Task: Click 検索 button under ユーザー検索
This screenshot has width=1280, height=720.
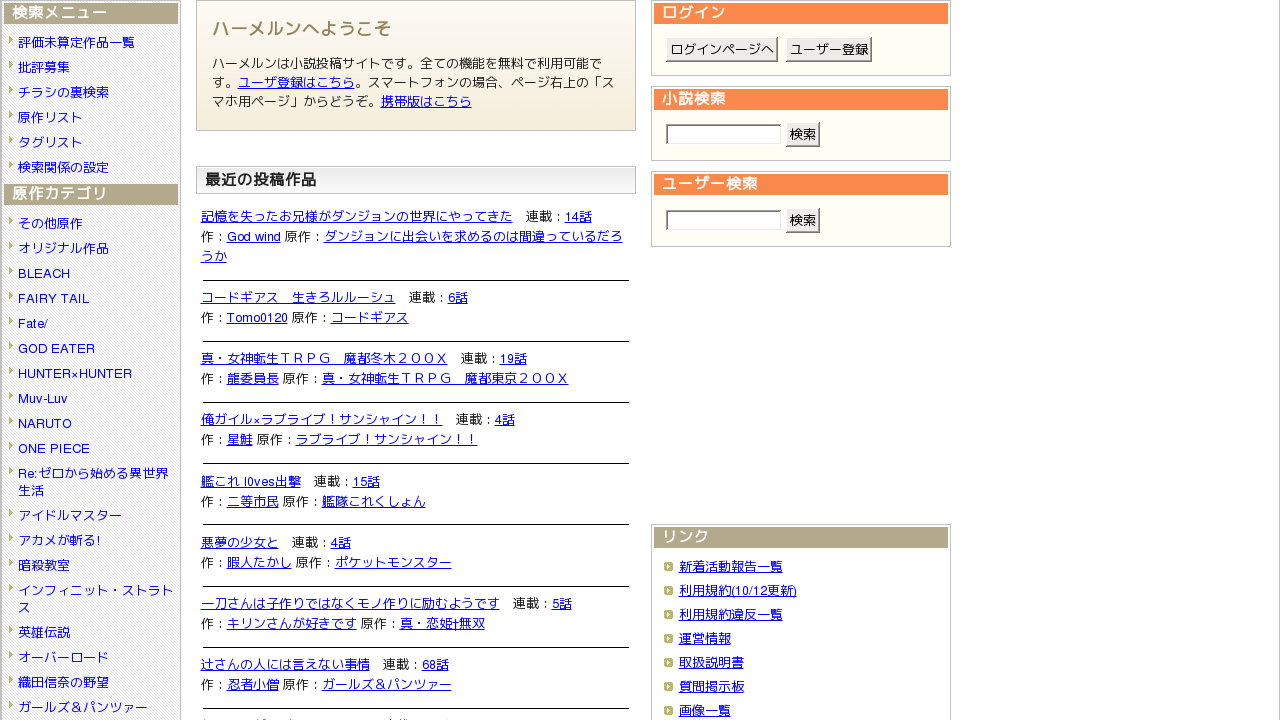Action: click(803, 220)
